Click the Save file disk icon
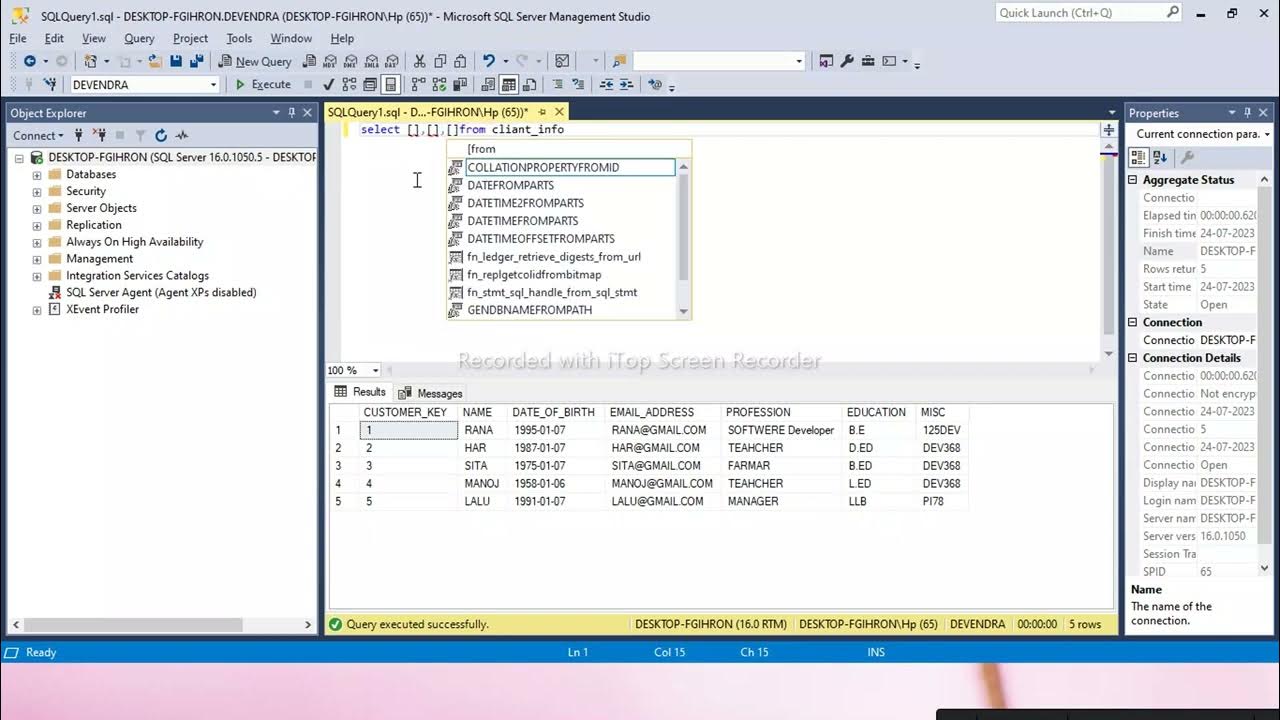The height and width of the screenshot is (720, 1280). (176, 61)
